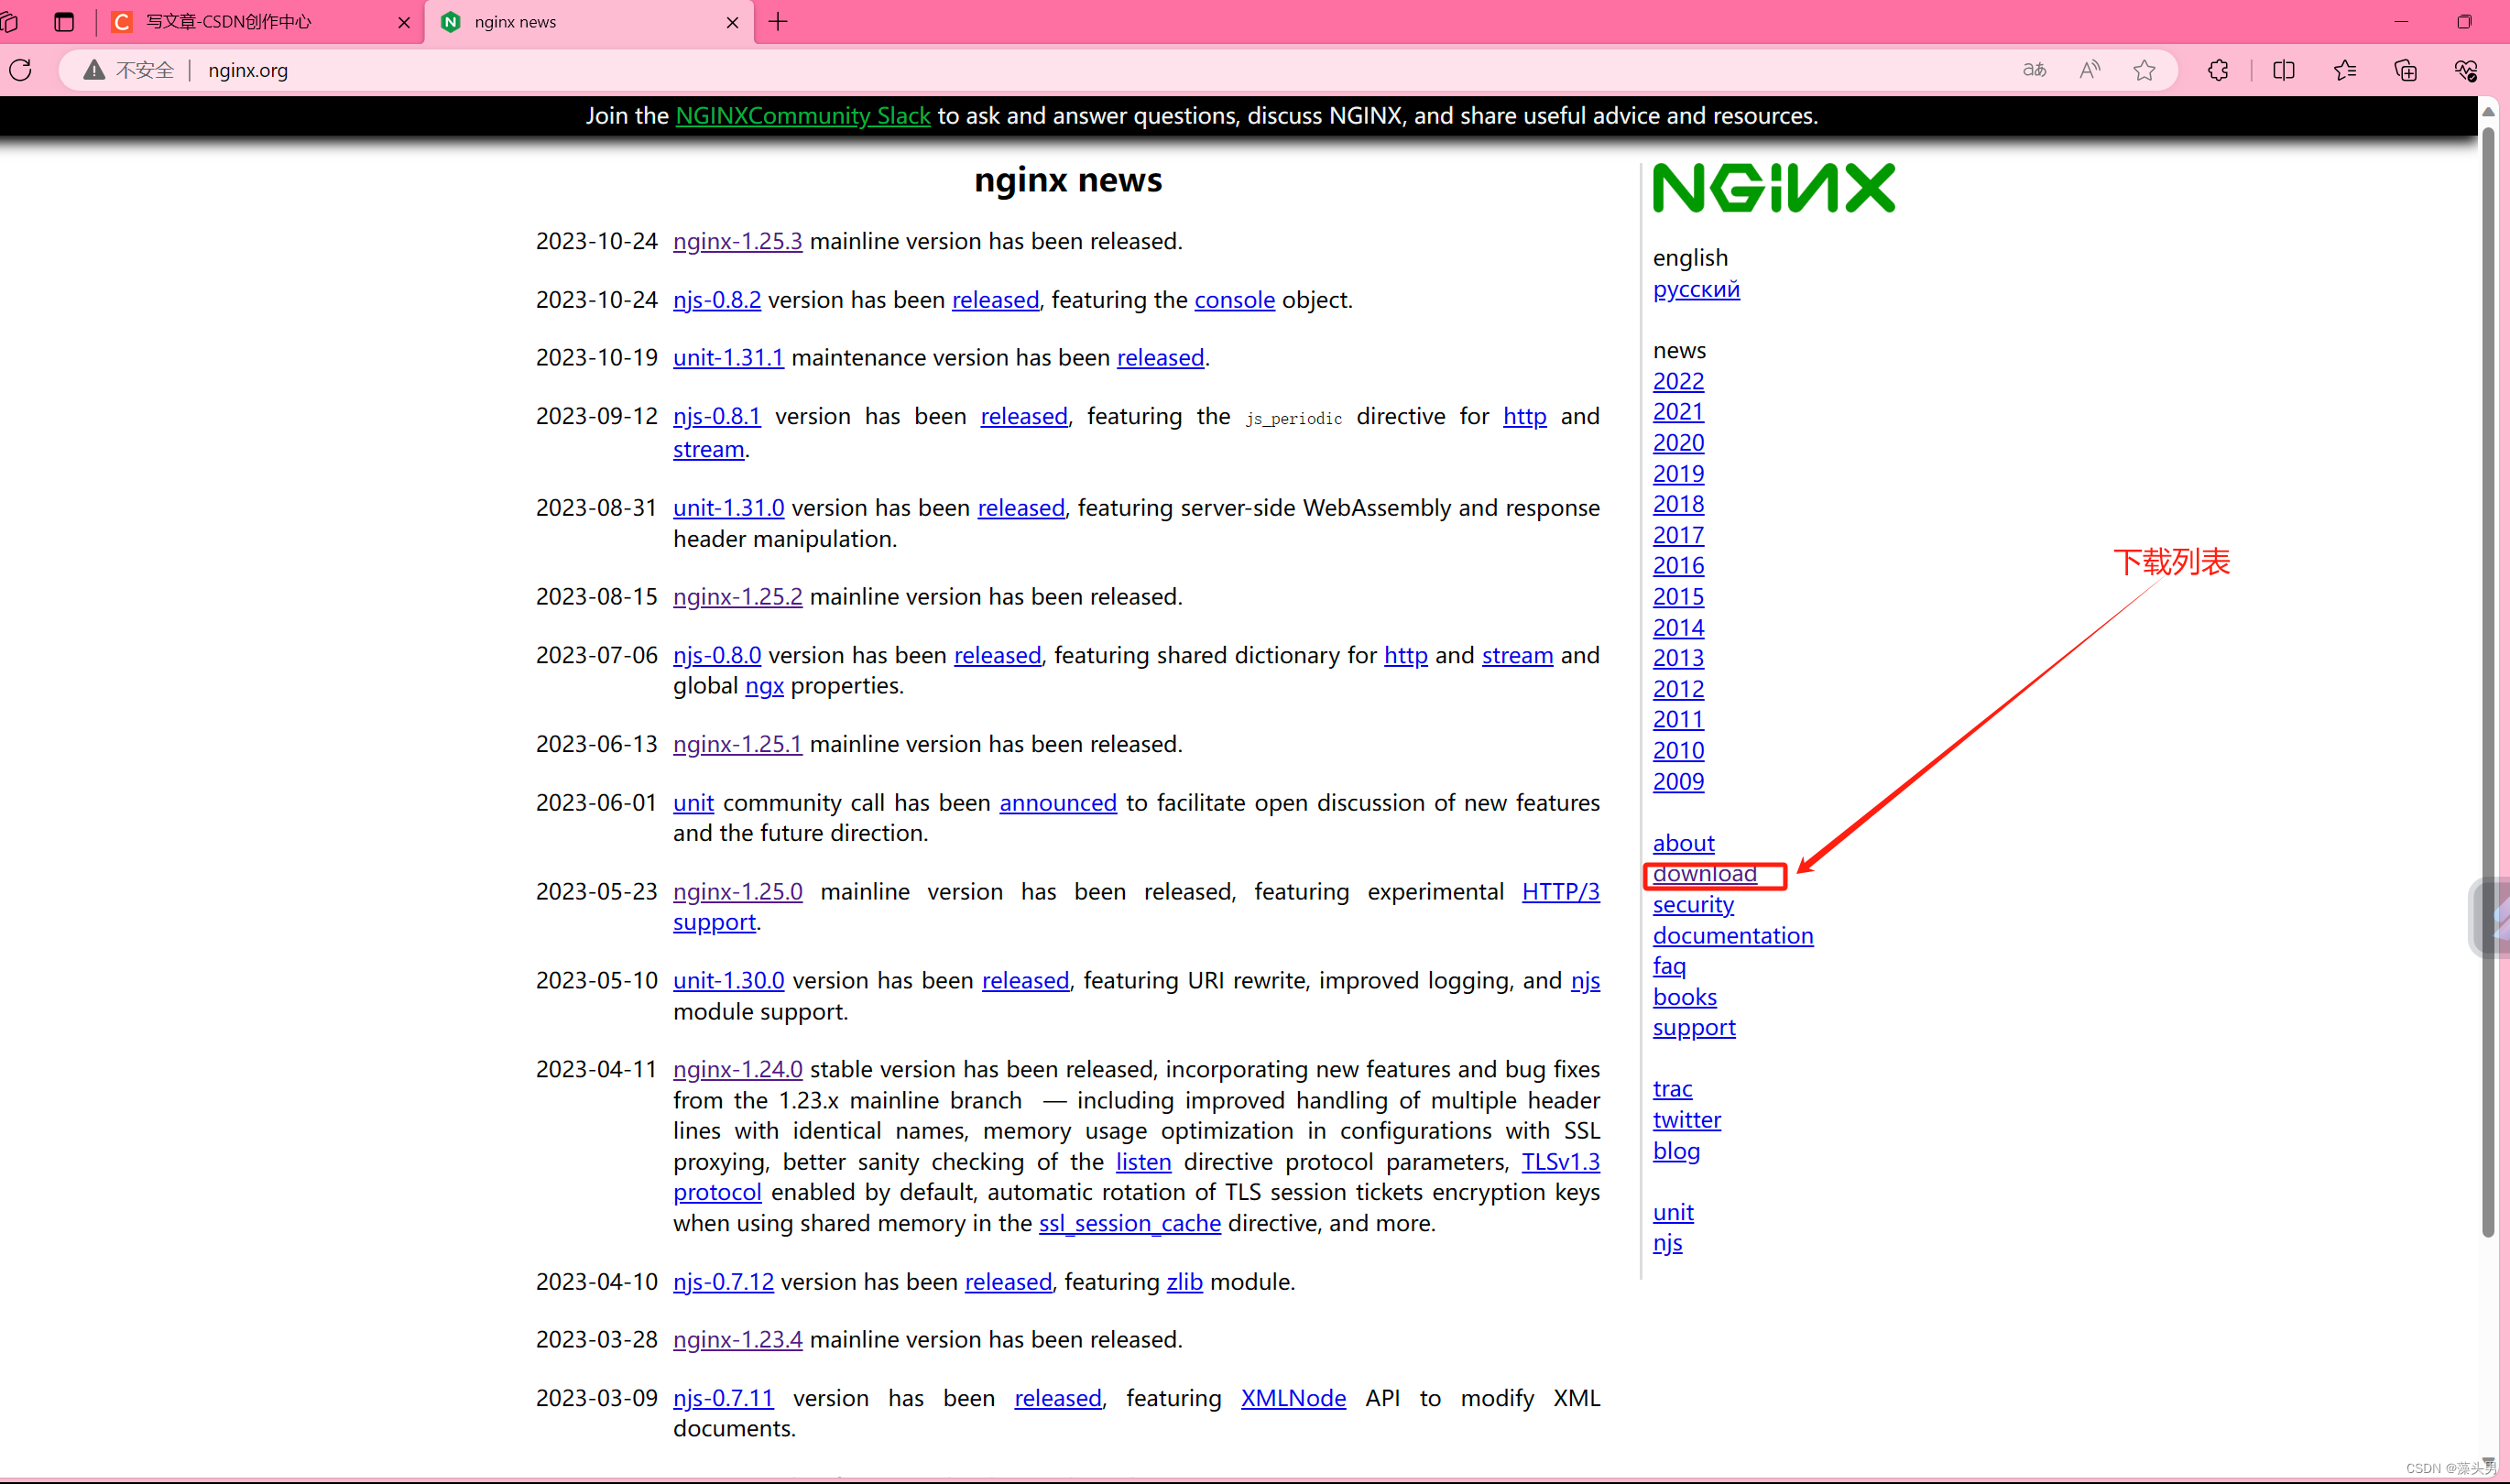Toggle the split screen icon

point(2284,70)
